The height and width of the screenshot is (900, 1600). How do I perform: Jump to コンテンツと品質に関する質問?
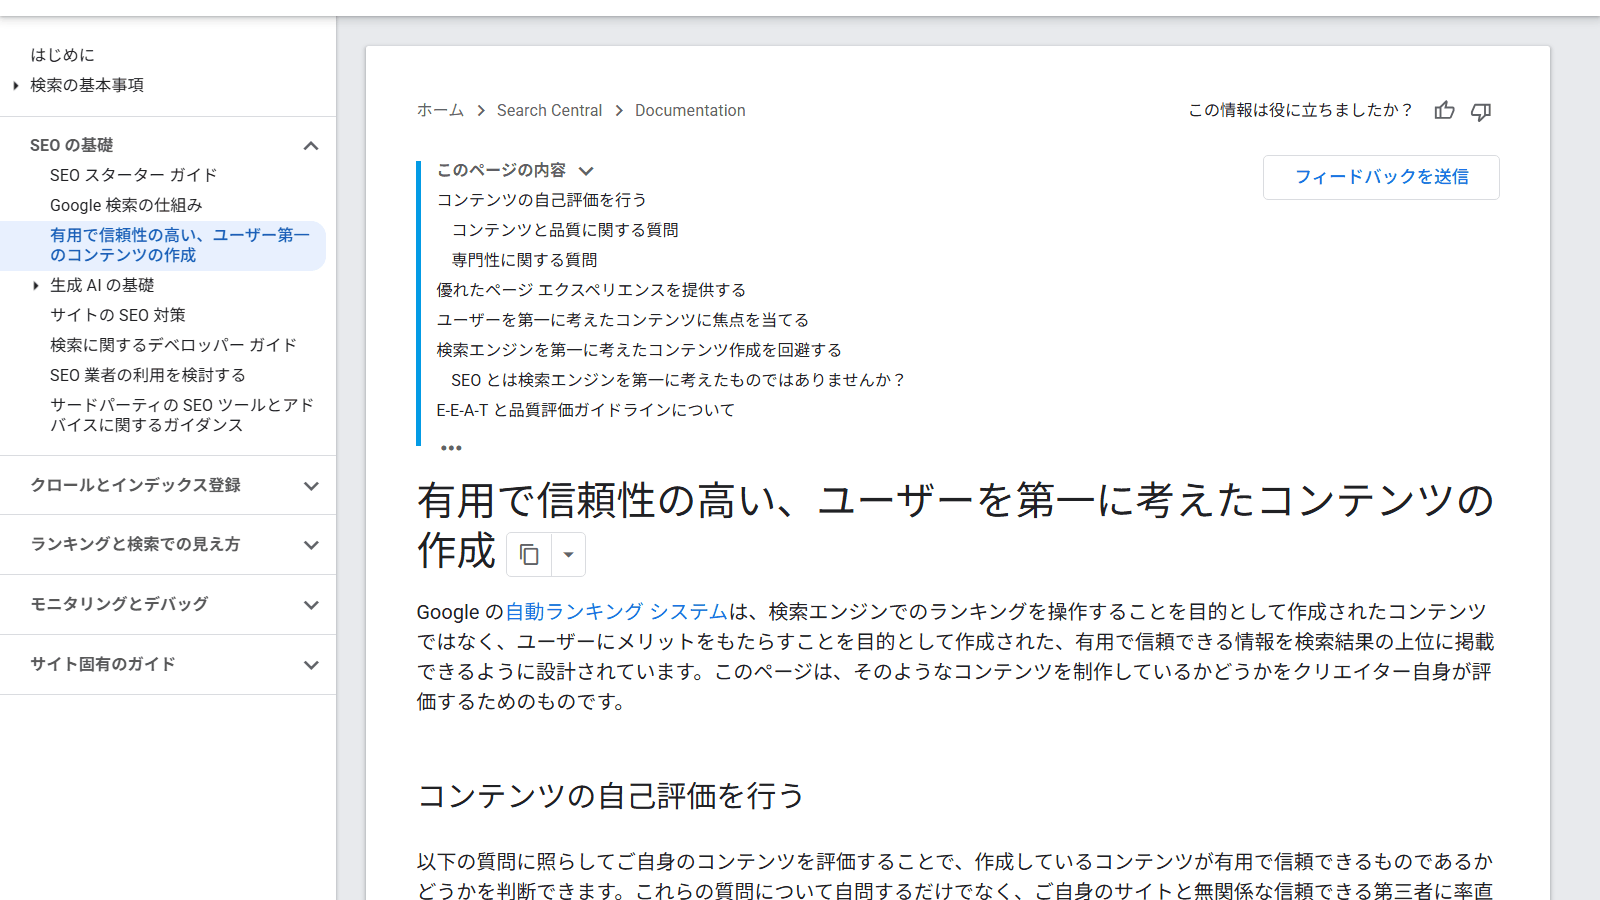coord(565,230)
